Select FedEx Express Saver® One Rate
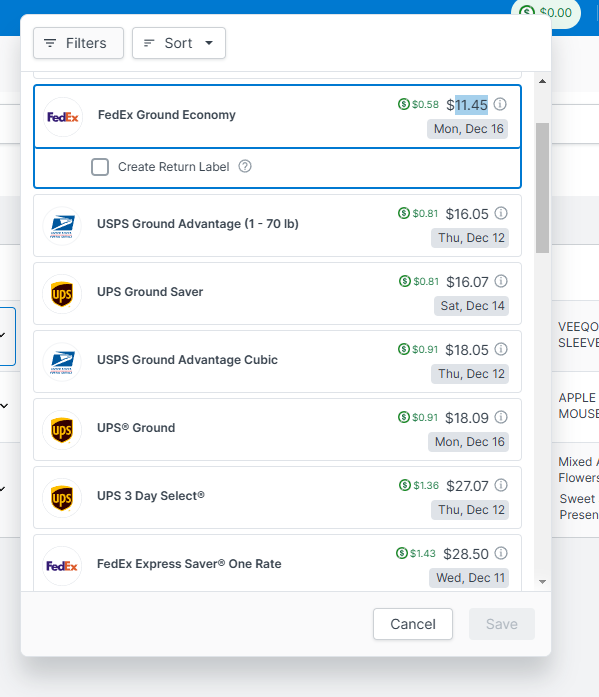599x697 pixels. click(x=277, y=563)
